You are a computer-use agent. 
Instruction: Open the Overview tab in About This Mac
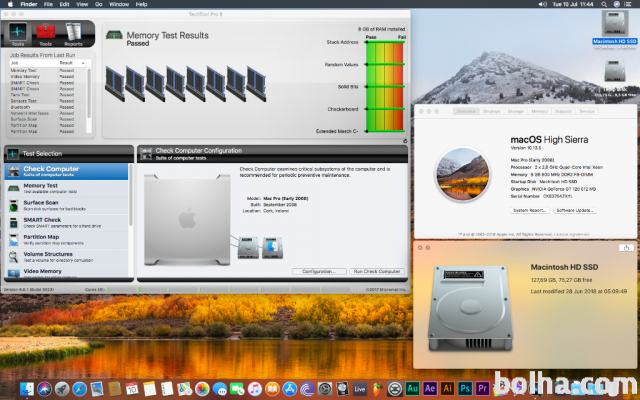pos(466,111)
